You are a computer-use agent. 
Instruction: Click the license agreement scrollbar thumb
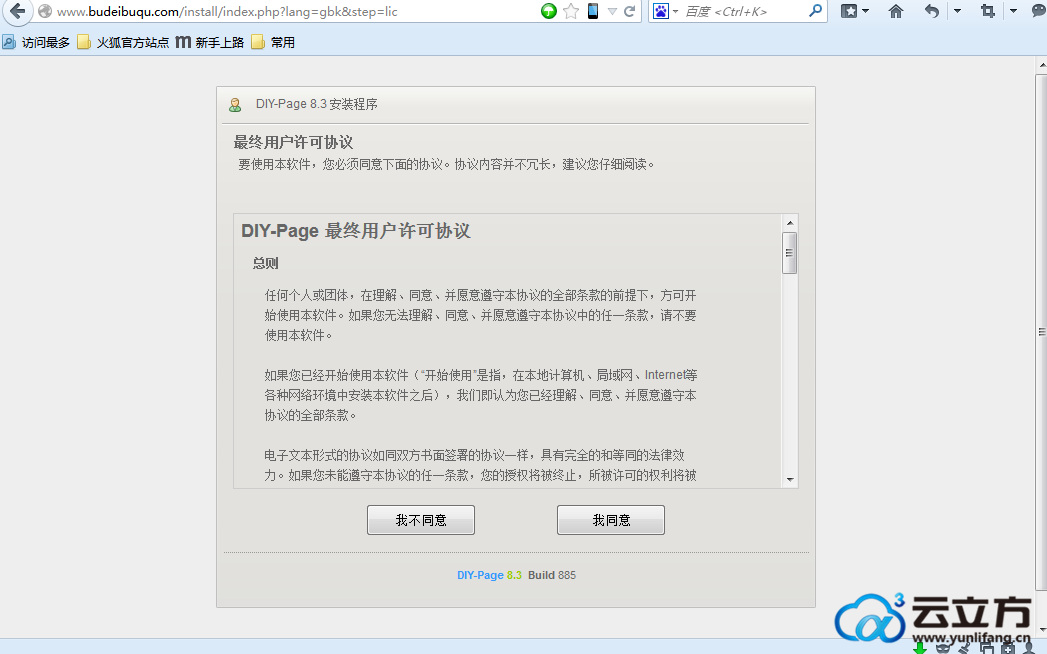click(789, 253)
